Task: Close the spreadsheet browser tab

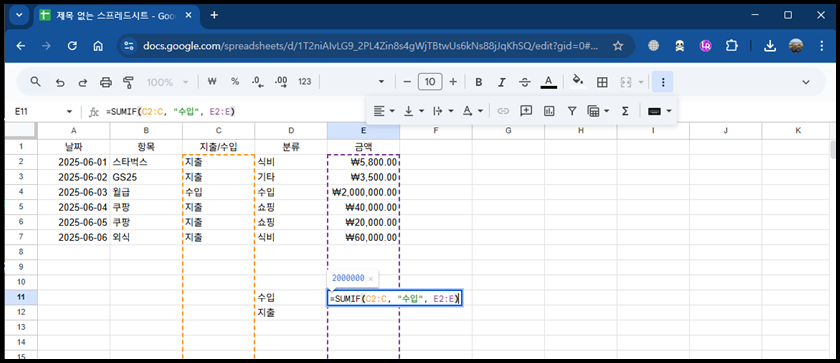Action: 189,16
